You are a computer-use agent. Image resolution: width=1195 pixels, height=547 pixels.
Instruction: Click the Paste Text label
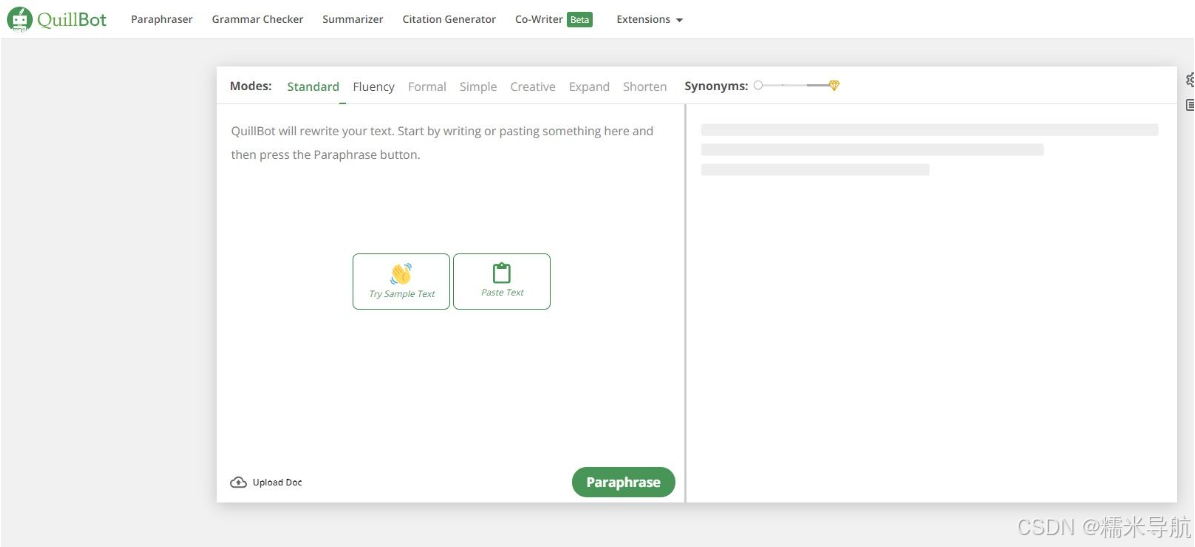pos(502,293)
